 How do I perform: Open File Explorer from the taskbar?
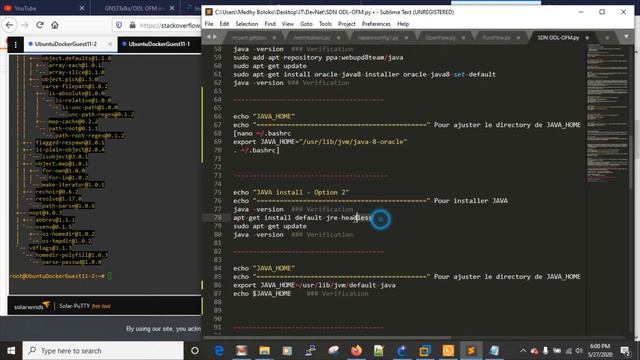pyautogui.click(x=264, y=351)
